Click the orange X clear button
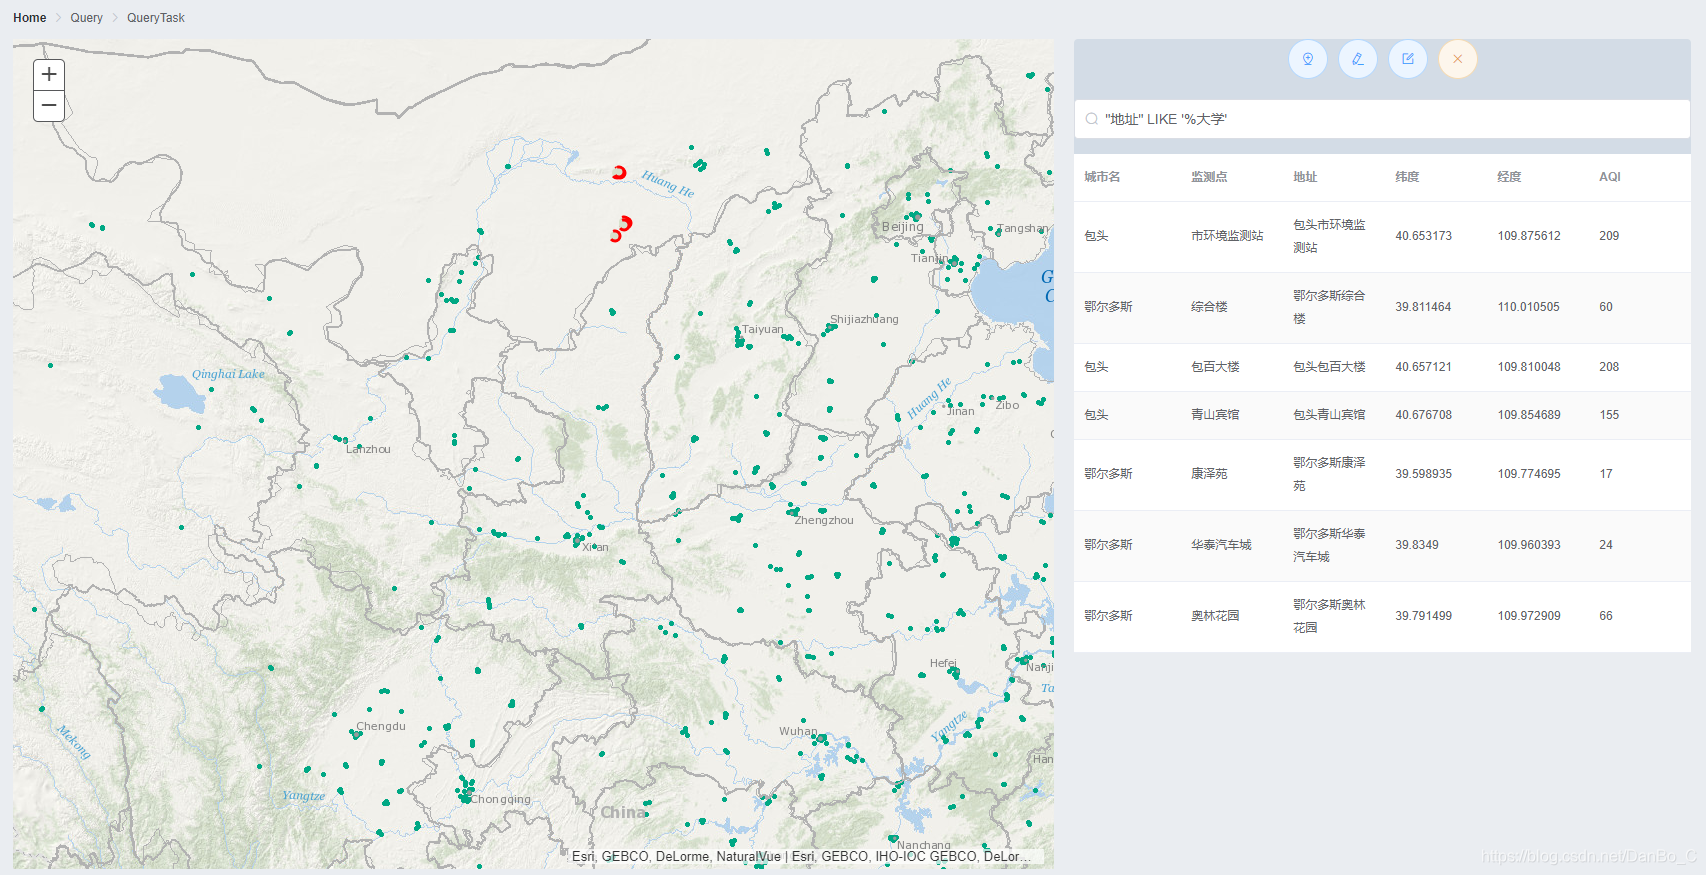Screen dimensions: 1706x875 pos(1458,59)
